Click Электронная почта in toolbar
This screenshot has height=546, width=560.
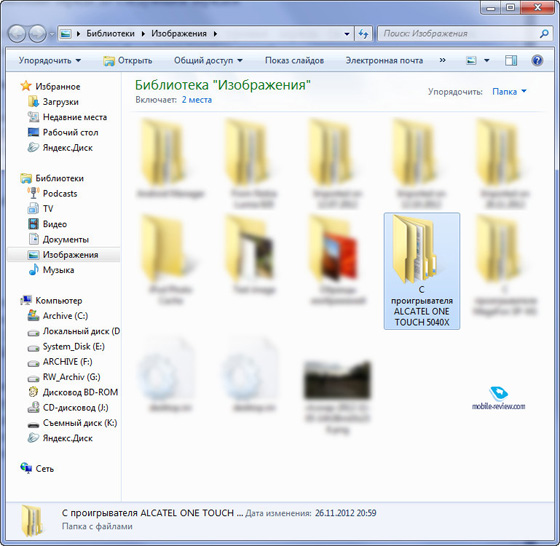click(x=384, y=60)
